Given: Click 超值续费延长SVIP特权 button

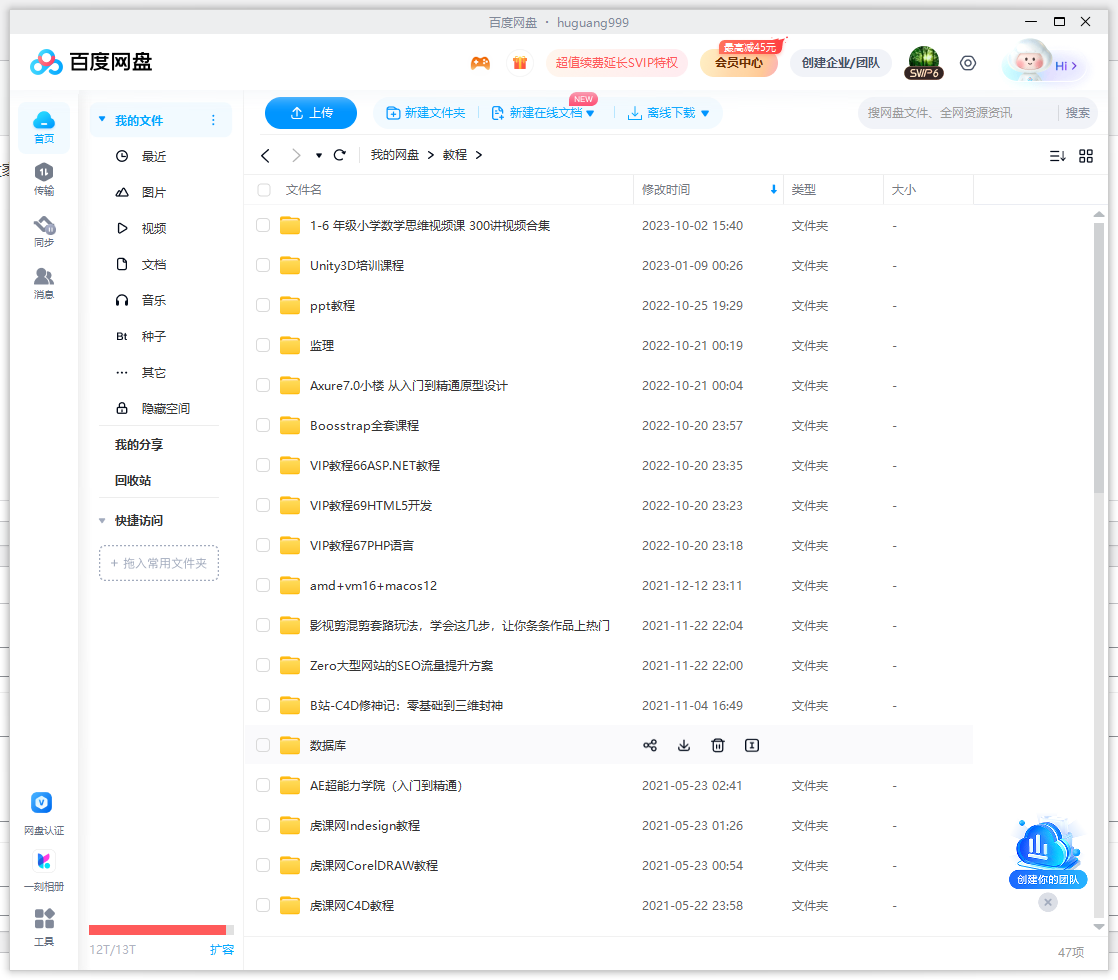Looking at the screenshot, I should coord(617,63).
